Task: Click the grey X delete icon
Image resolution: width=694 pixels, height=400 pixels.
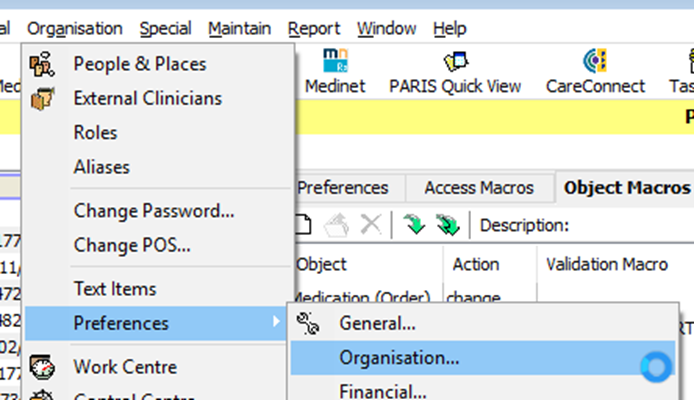Action: [371, 225]
